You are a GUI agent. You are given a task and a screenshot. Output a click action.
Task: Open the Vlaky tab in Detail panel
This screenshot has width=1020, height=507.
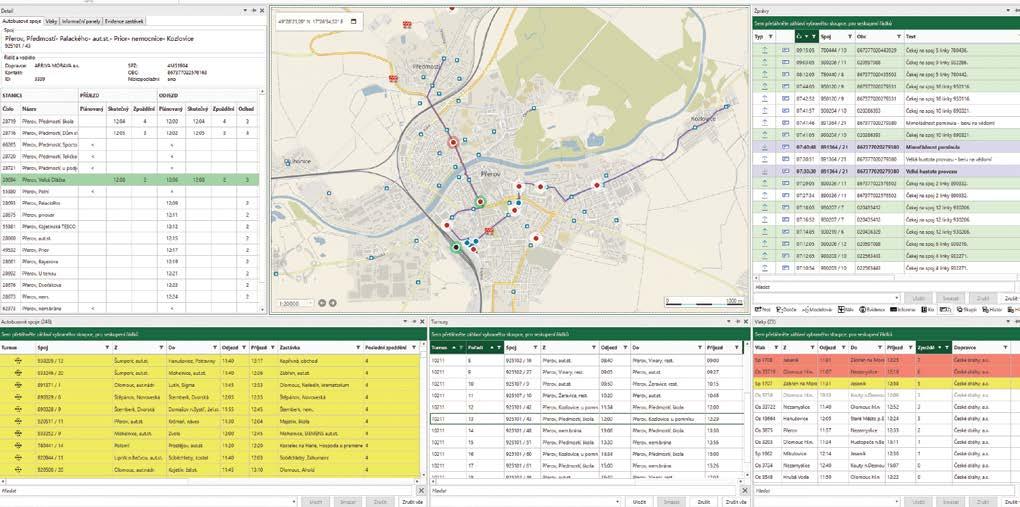pyautogui.click(x=50, y=21)
